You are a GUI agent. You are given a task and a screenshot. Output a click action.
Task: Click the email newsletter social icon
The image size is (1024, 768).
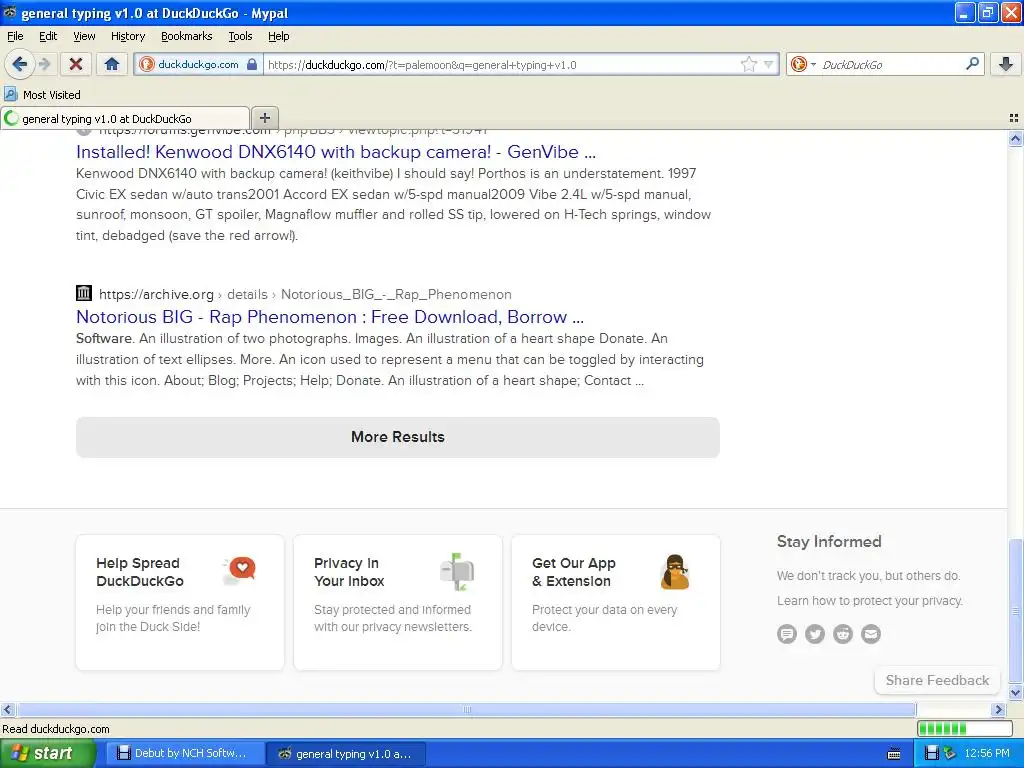point(871,633)
